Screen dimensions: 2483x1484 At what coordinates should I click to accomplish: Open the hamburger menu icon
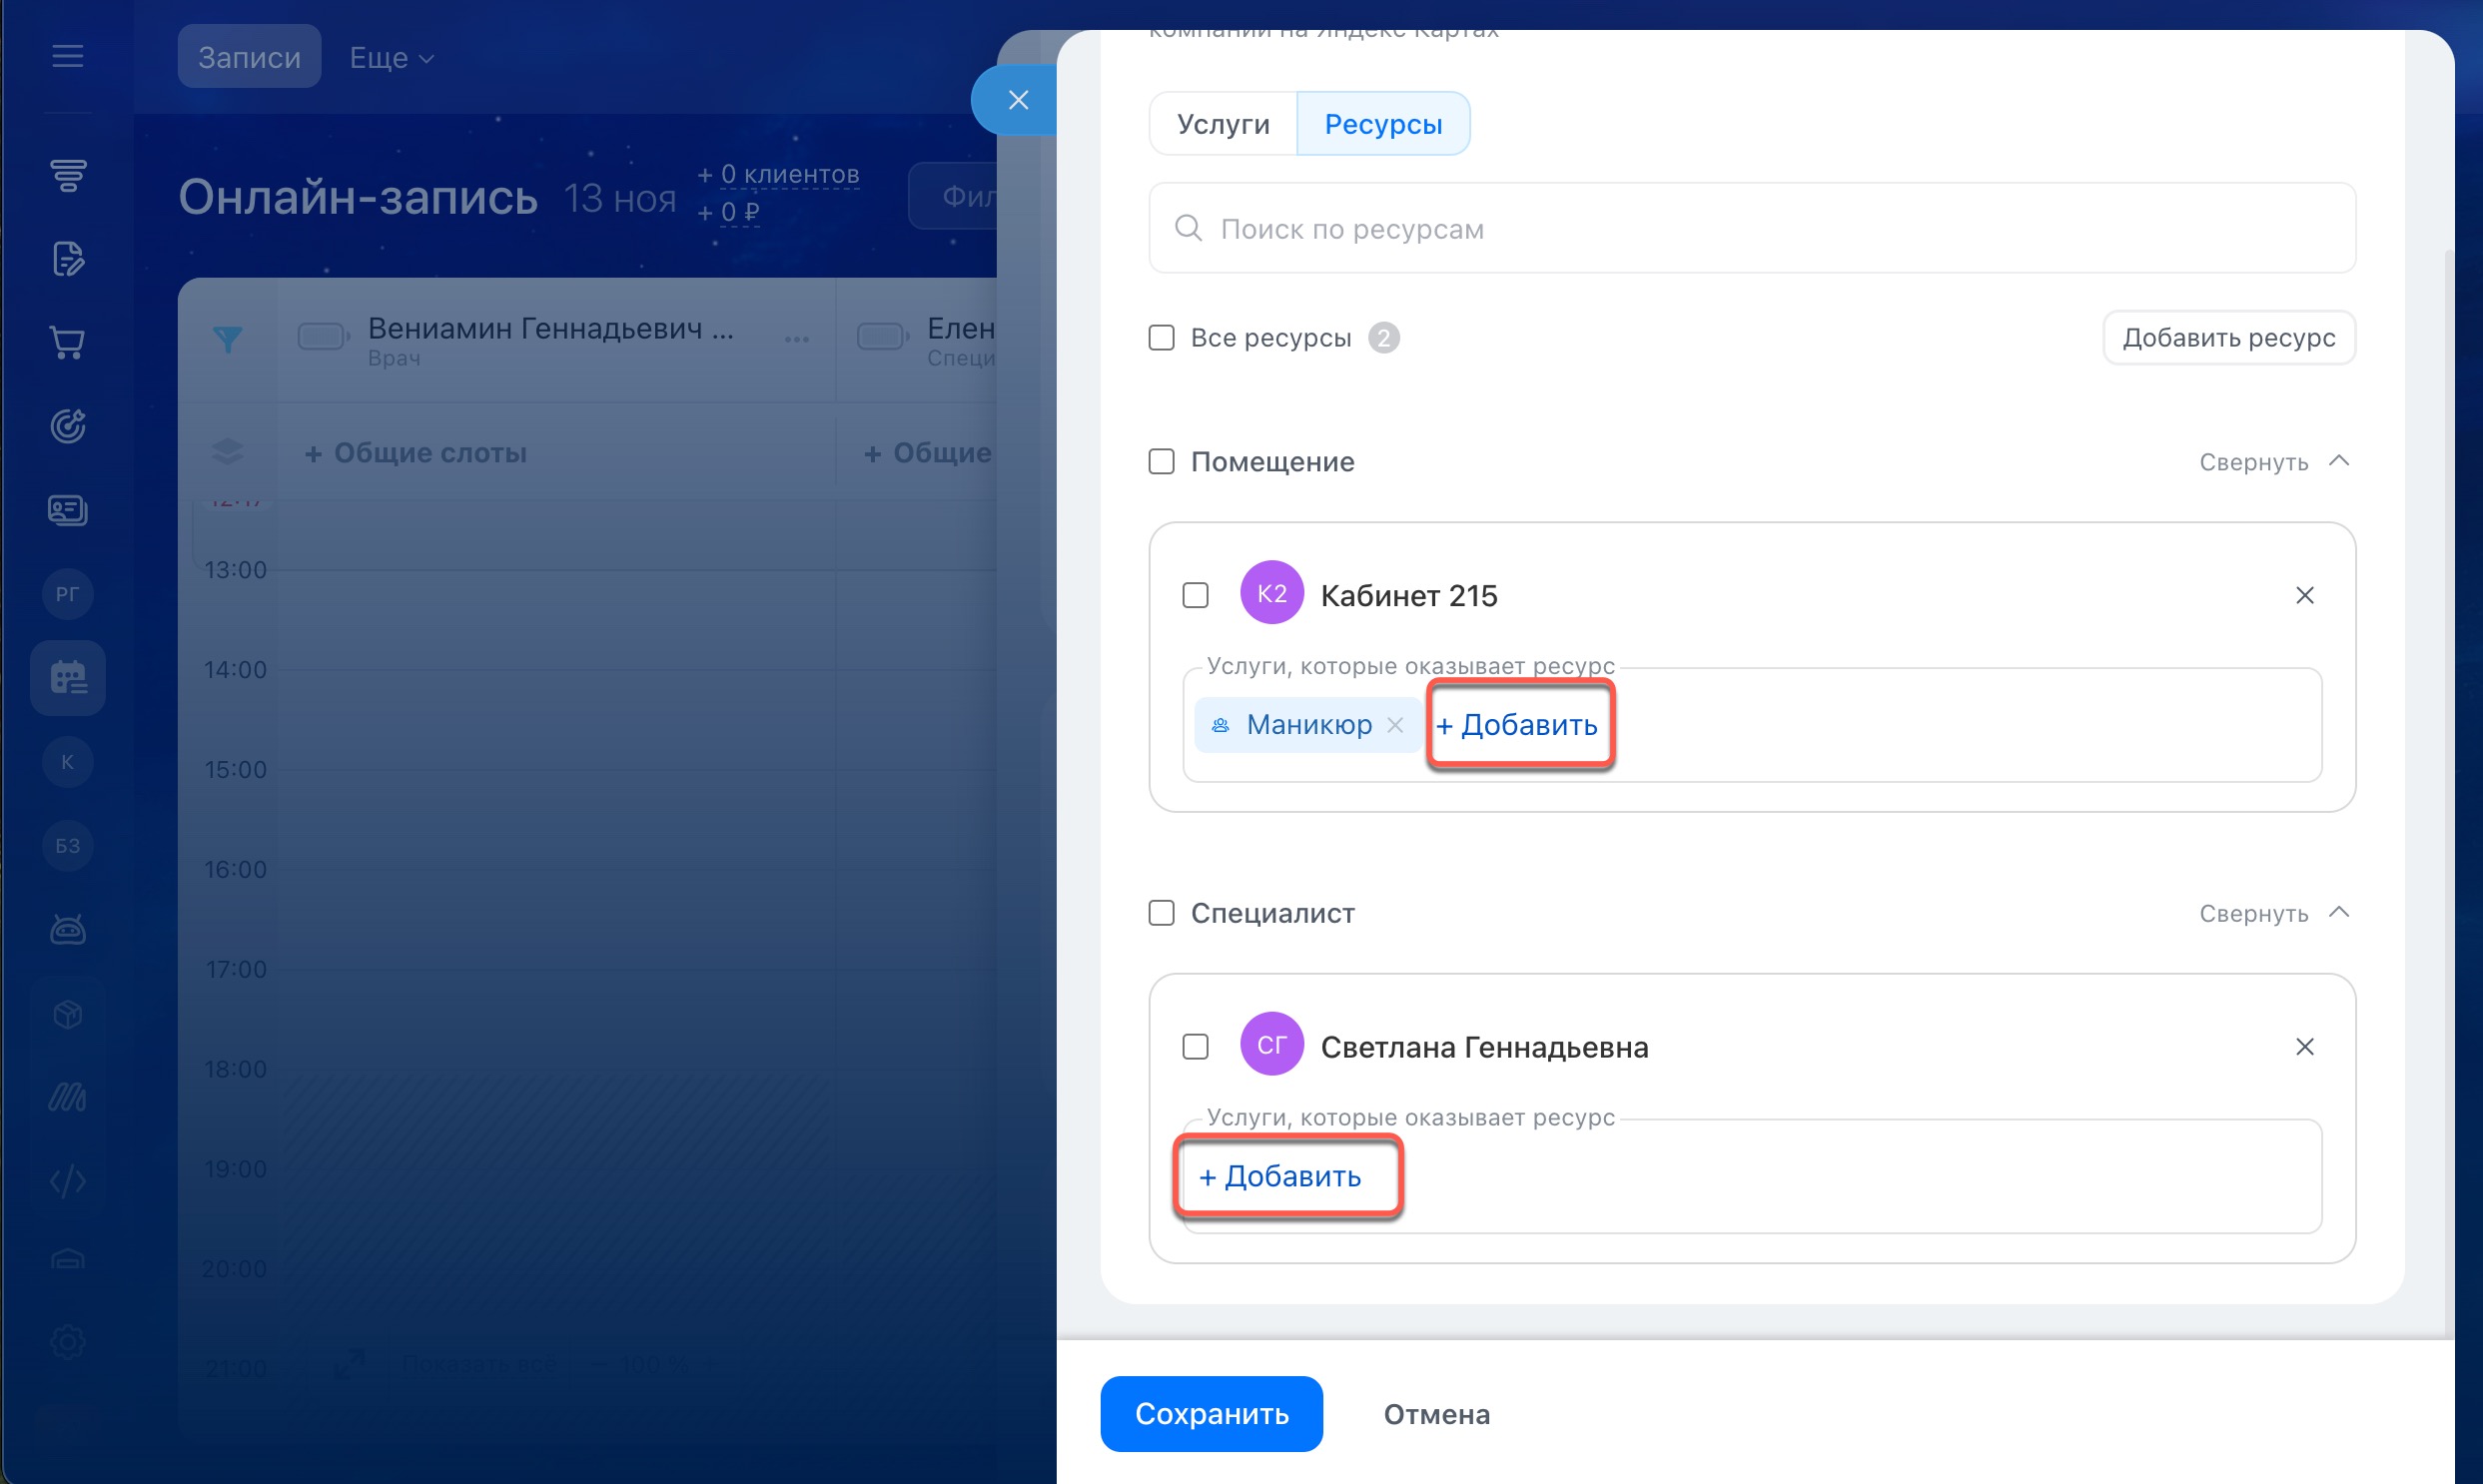point(67,56)
